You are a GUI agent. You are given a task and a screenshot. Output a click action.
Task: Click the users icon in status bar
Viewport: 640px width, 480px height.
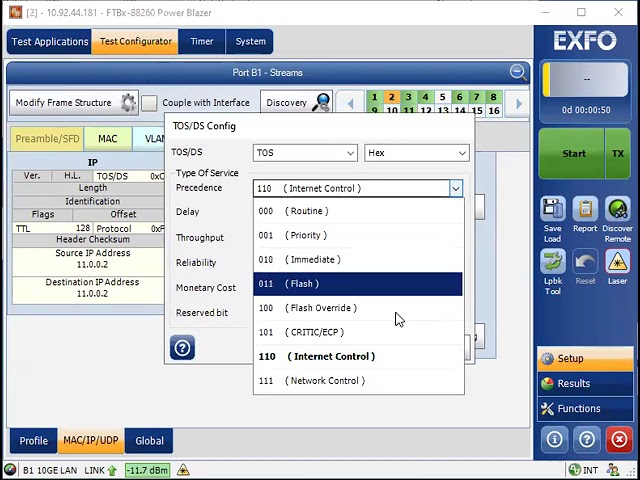(613, 470)
